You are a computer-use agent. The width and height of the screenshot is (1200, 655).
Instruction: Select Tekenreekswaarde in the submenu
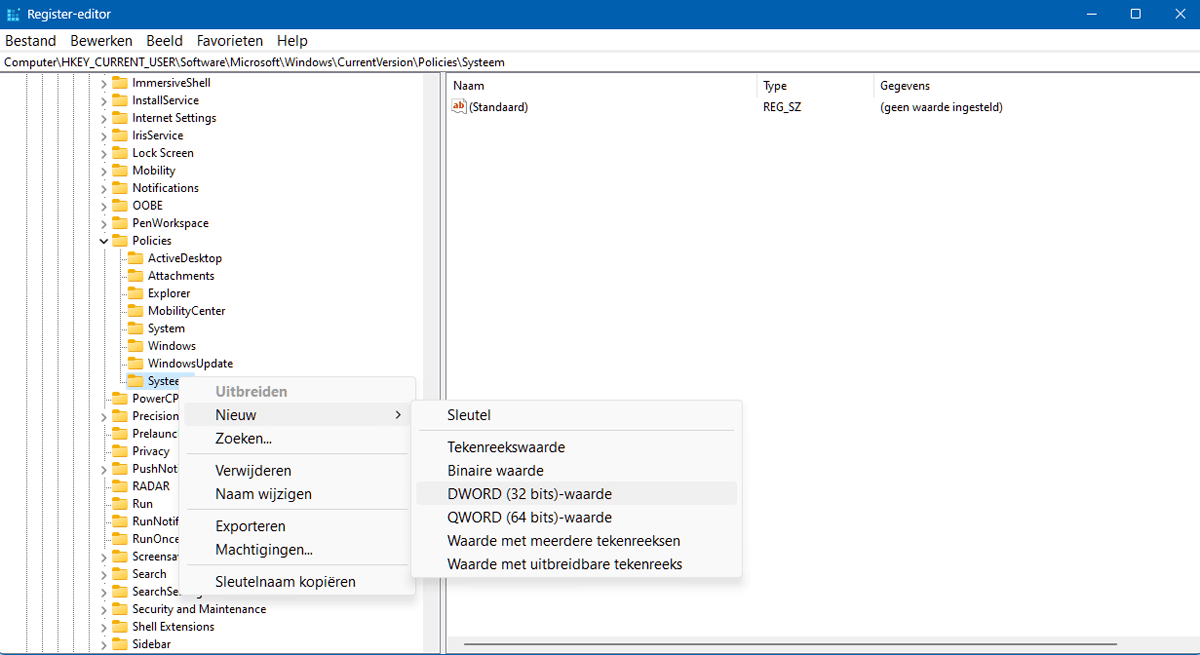[576, 447]
